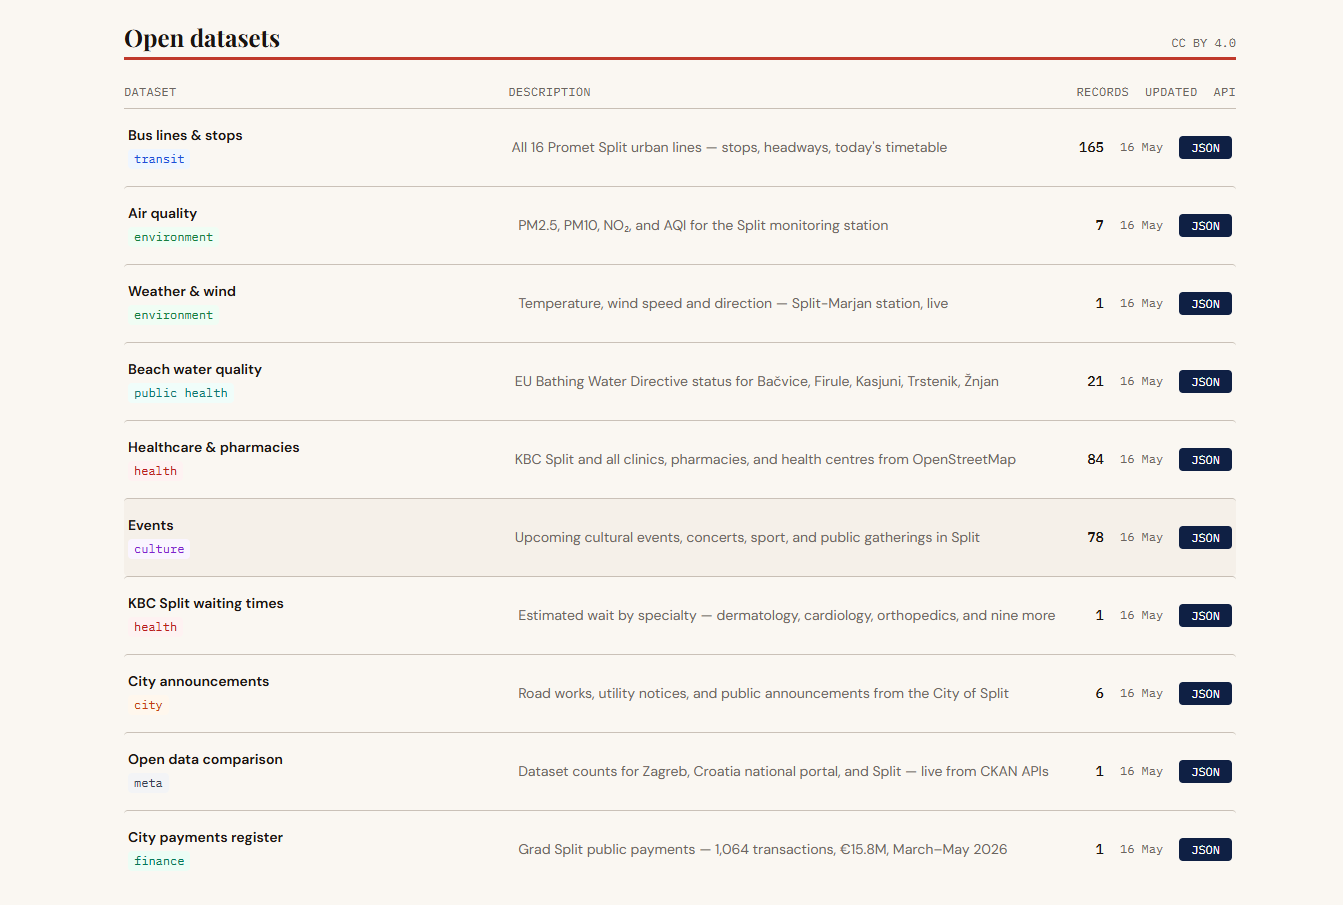Select the Bus lines & stops dataset title

[185, 135]
